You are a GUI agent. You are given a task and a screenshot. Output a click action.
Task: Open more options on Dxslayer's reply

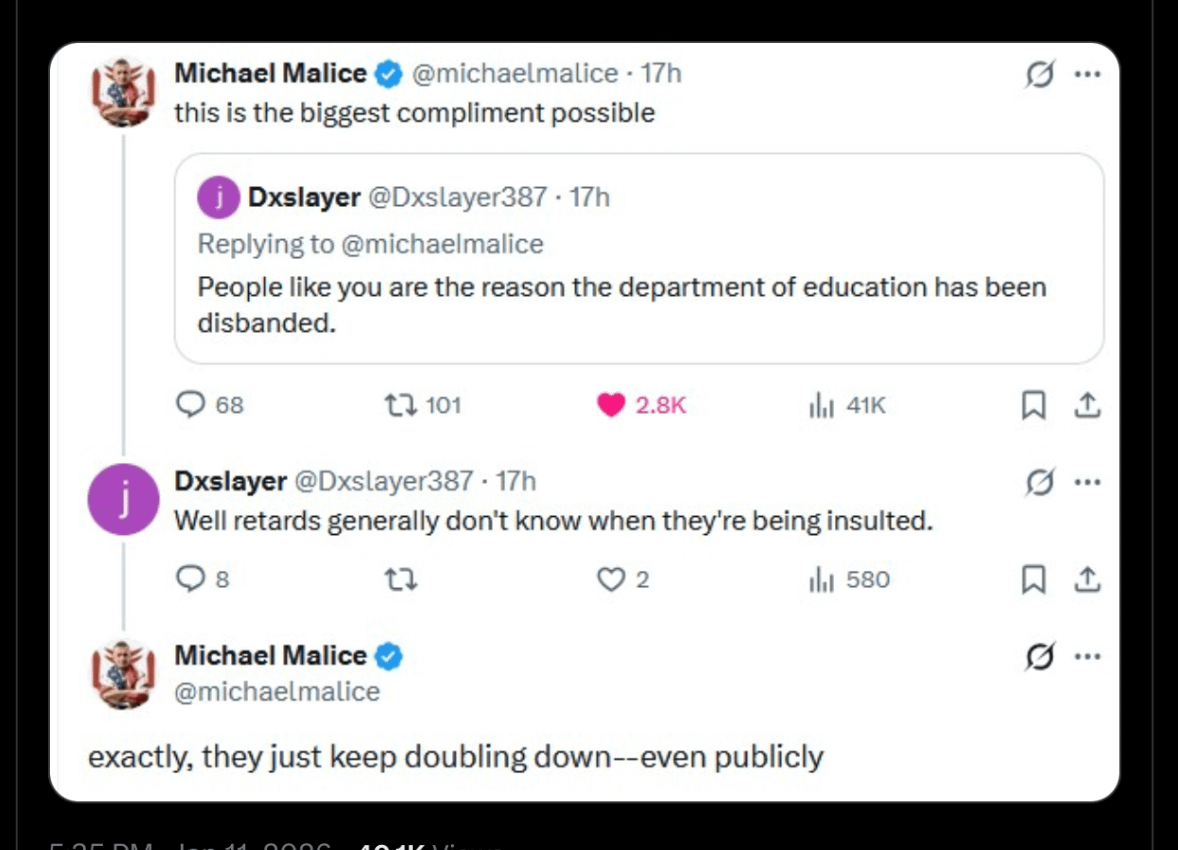click(1087, 482)
